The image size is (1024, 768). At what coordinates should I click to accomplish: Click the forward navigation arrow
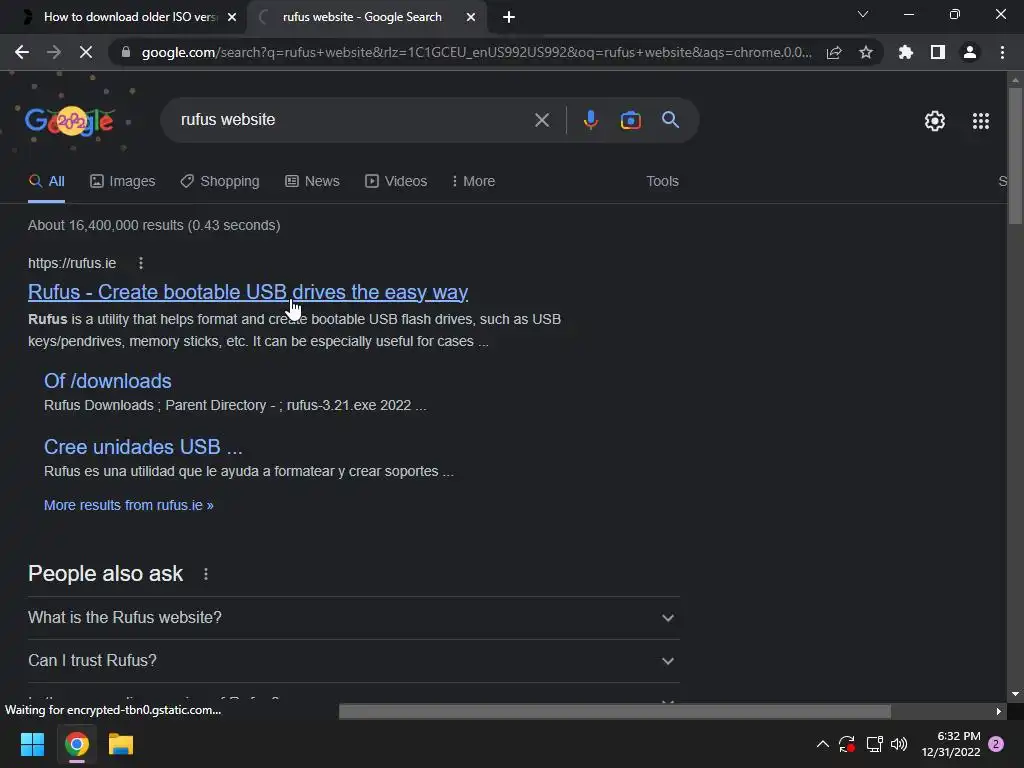[54, 52]
